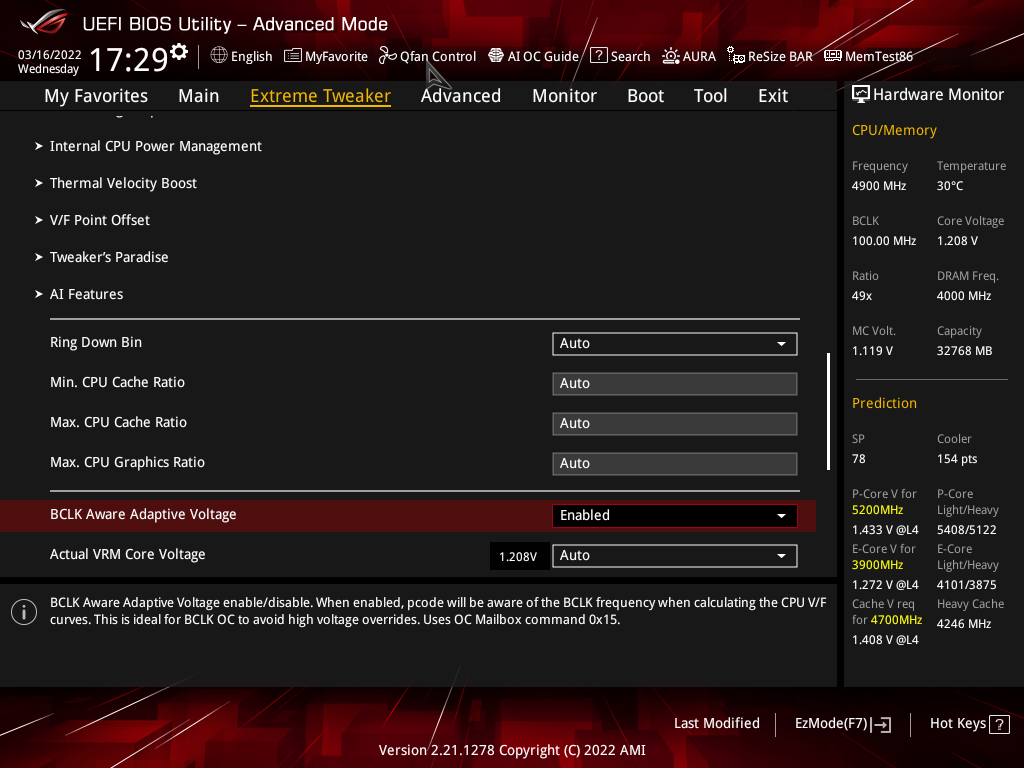Click the Cooler 154 pts value
1024x768 pixels.
957,459
